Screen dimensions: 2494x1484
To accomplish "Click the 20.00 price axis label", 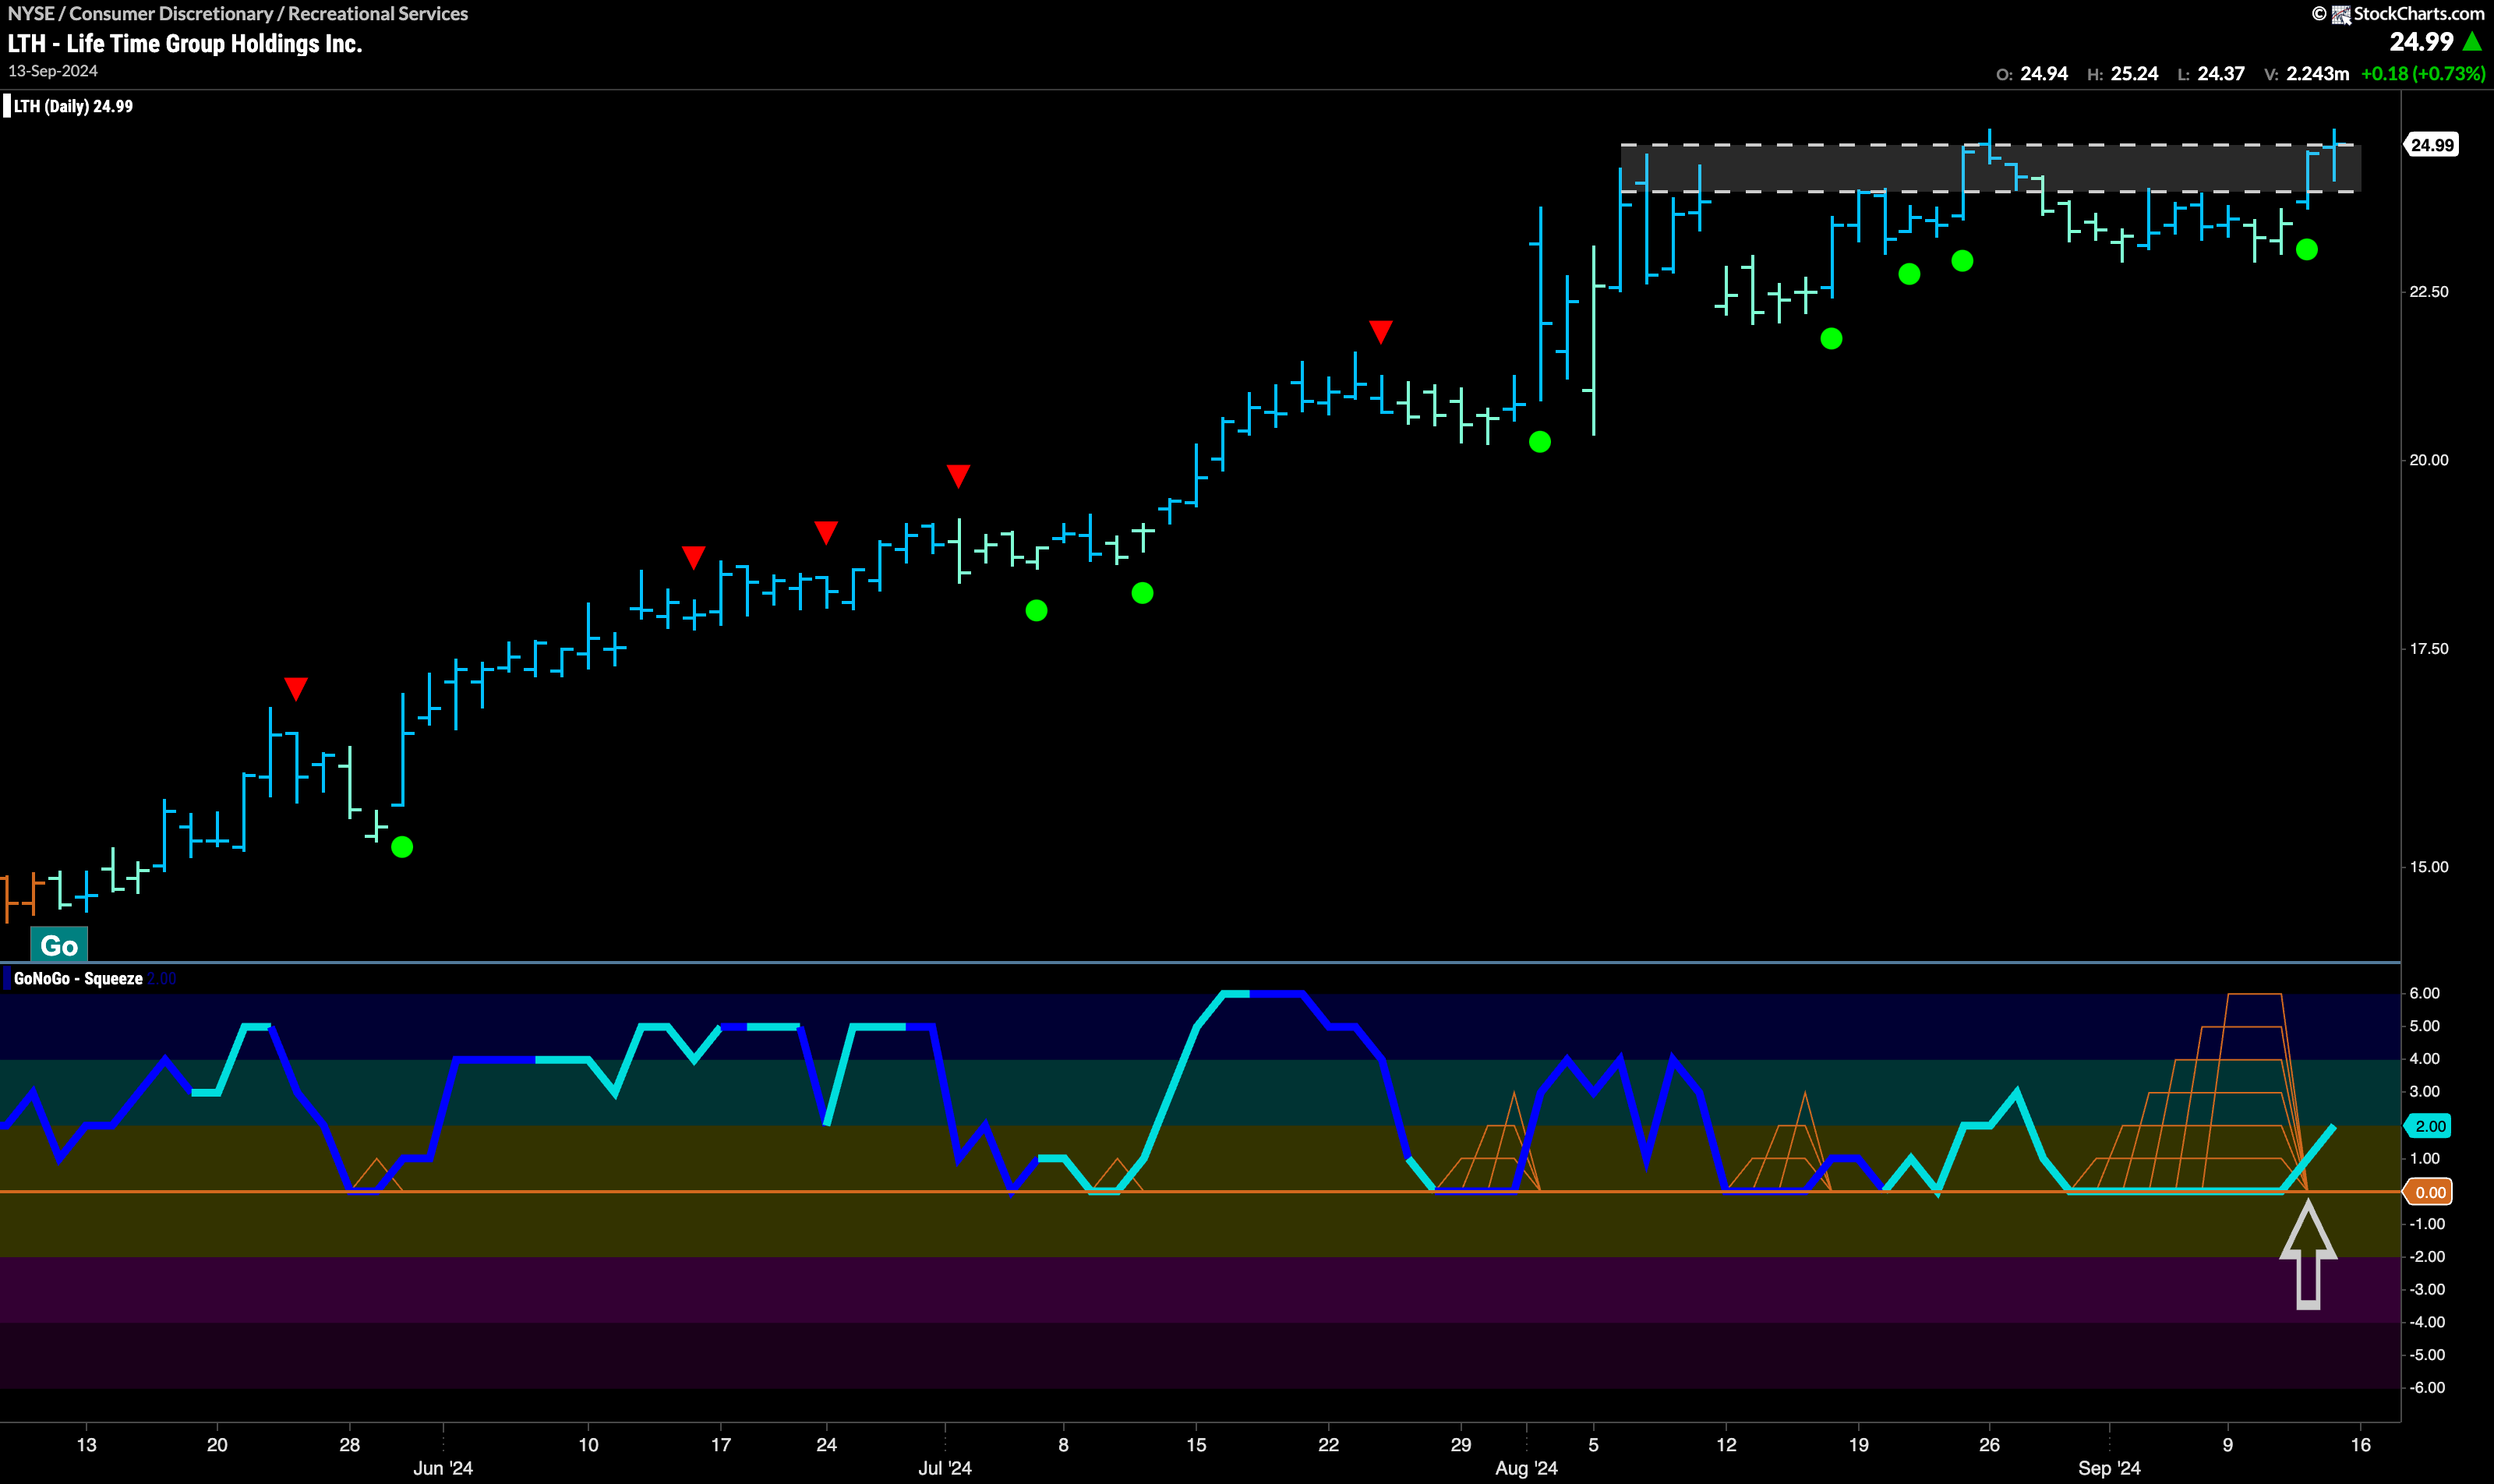I will pyautogui.click(x=2429, y=460).
